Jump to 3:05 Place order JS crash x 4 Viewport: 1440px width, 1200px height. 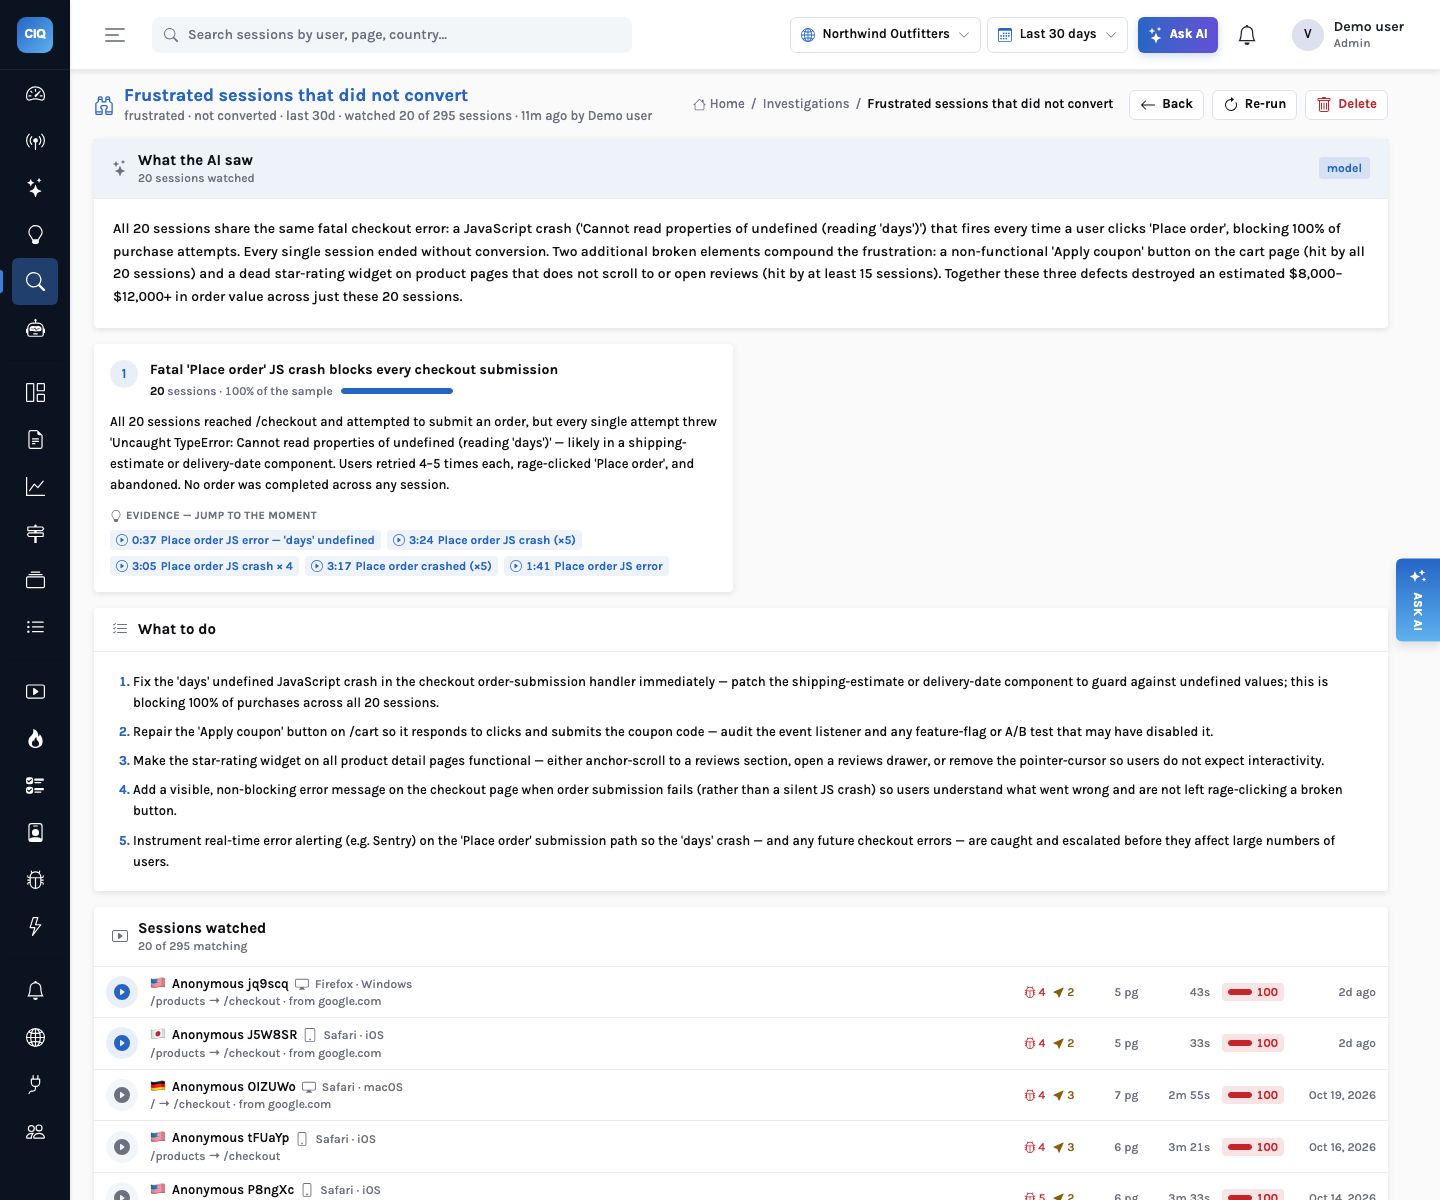point(204,566)
